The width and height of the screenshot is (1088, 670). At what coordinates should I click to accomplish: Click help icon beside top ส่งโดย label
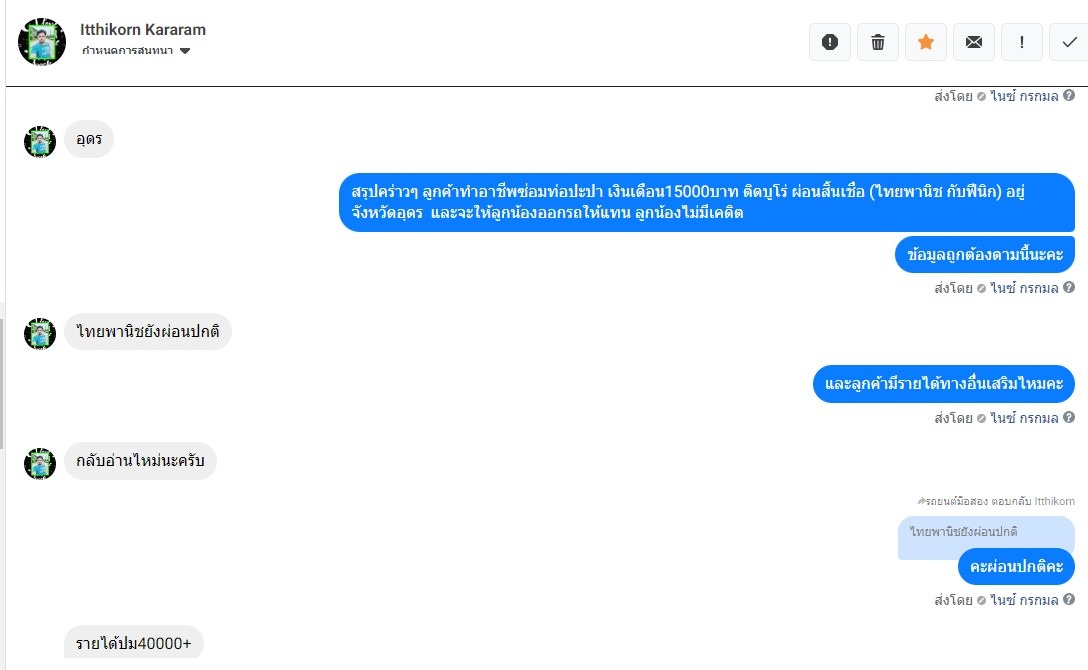click(x=1069, y=95)
